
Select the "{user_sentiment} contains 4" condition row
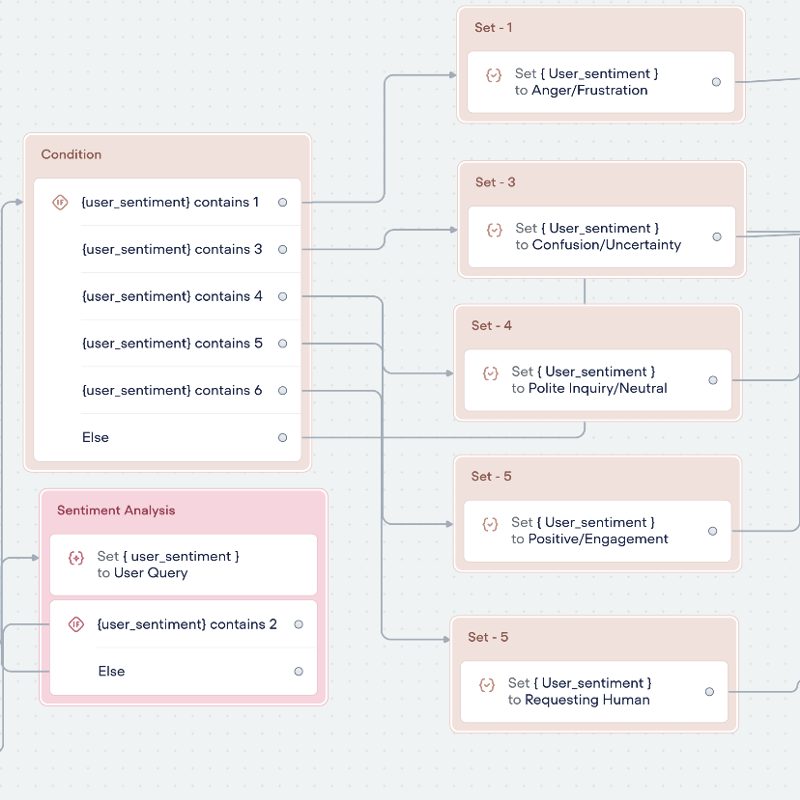pos(172,296)
